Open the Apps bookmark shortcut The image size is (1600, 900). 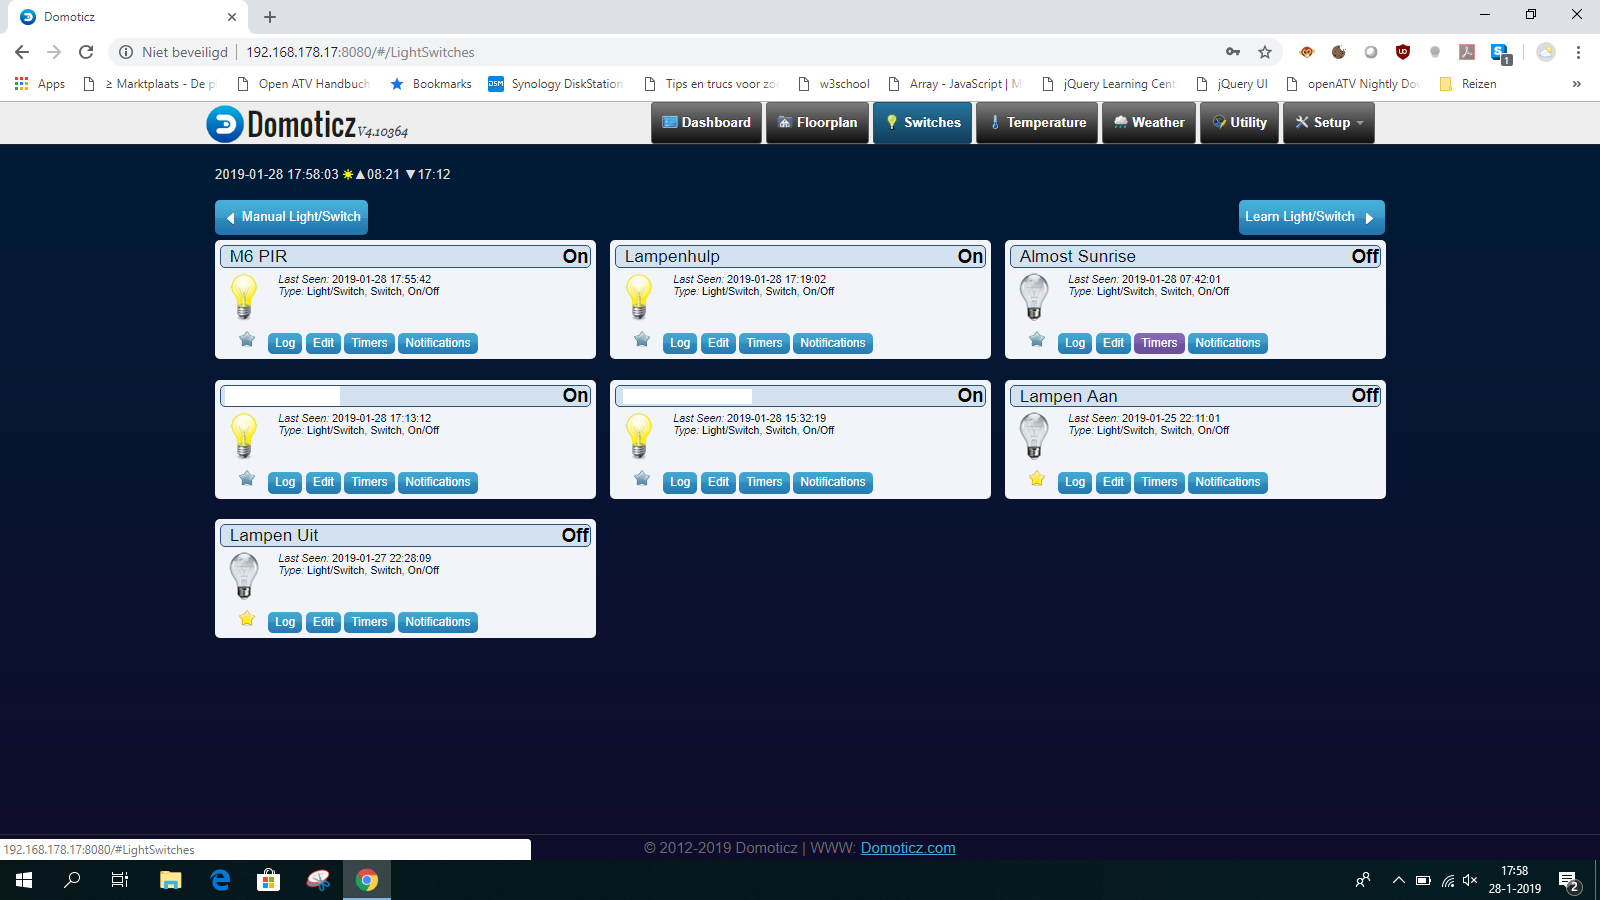coord(40,84)
